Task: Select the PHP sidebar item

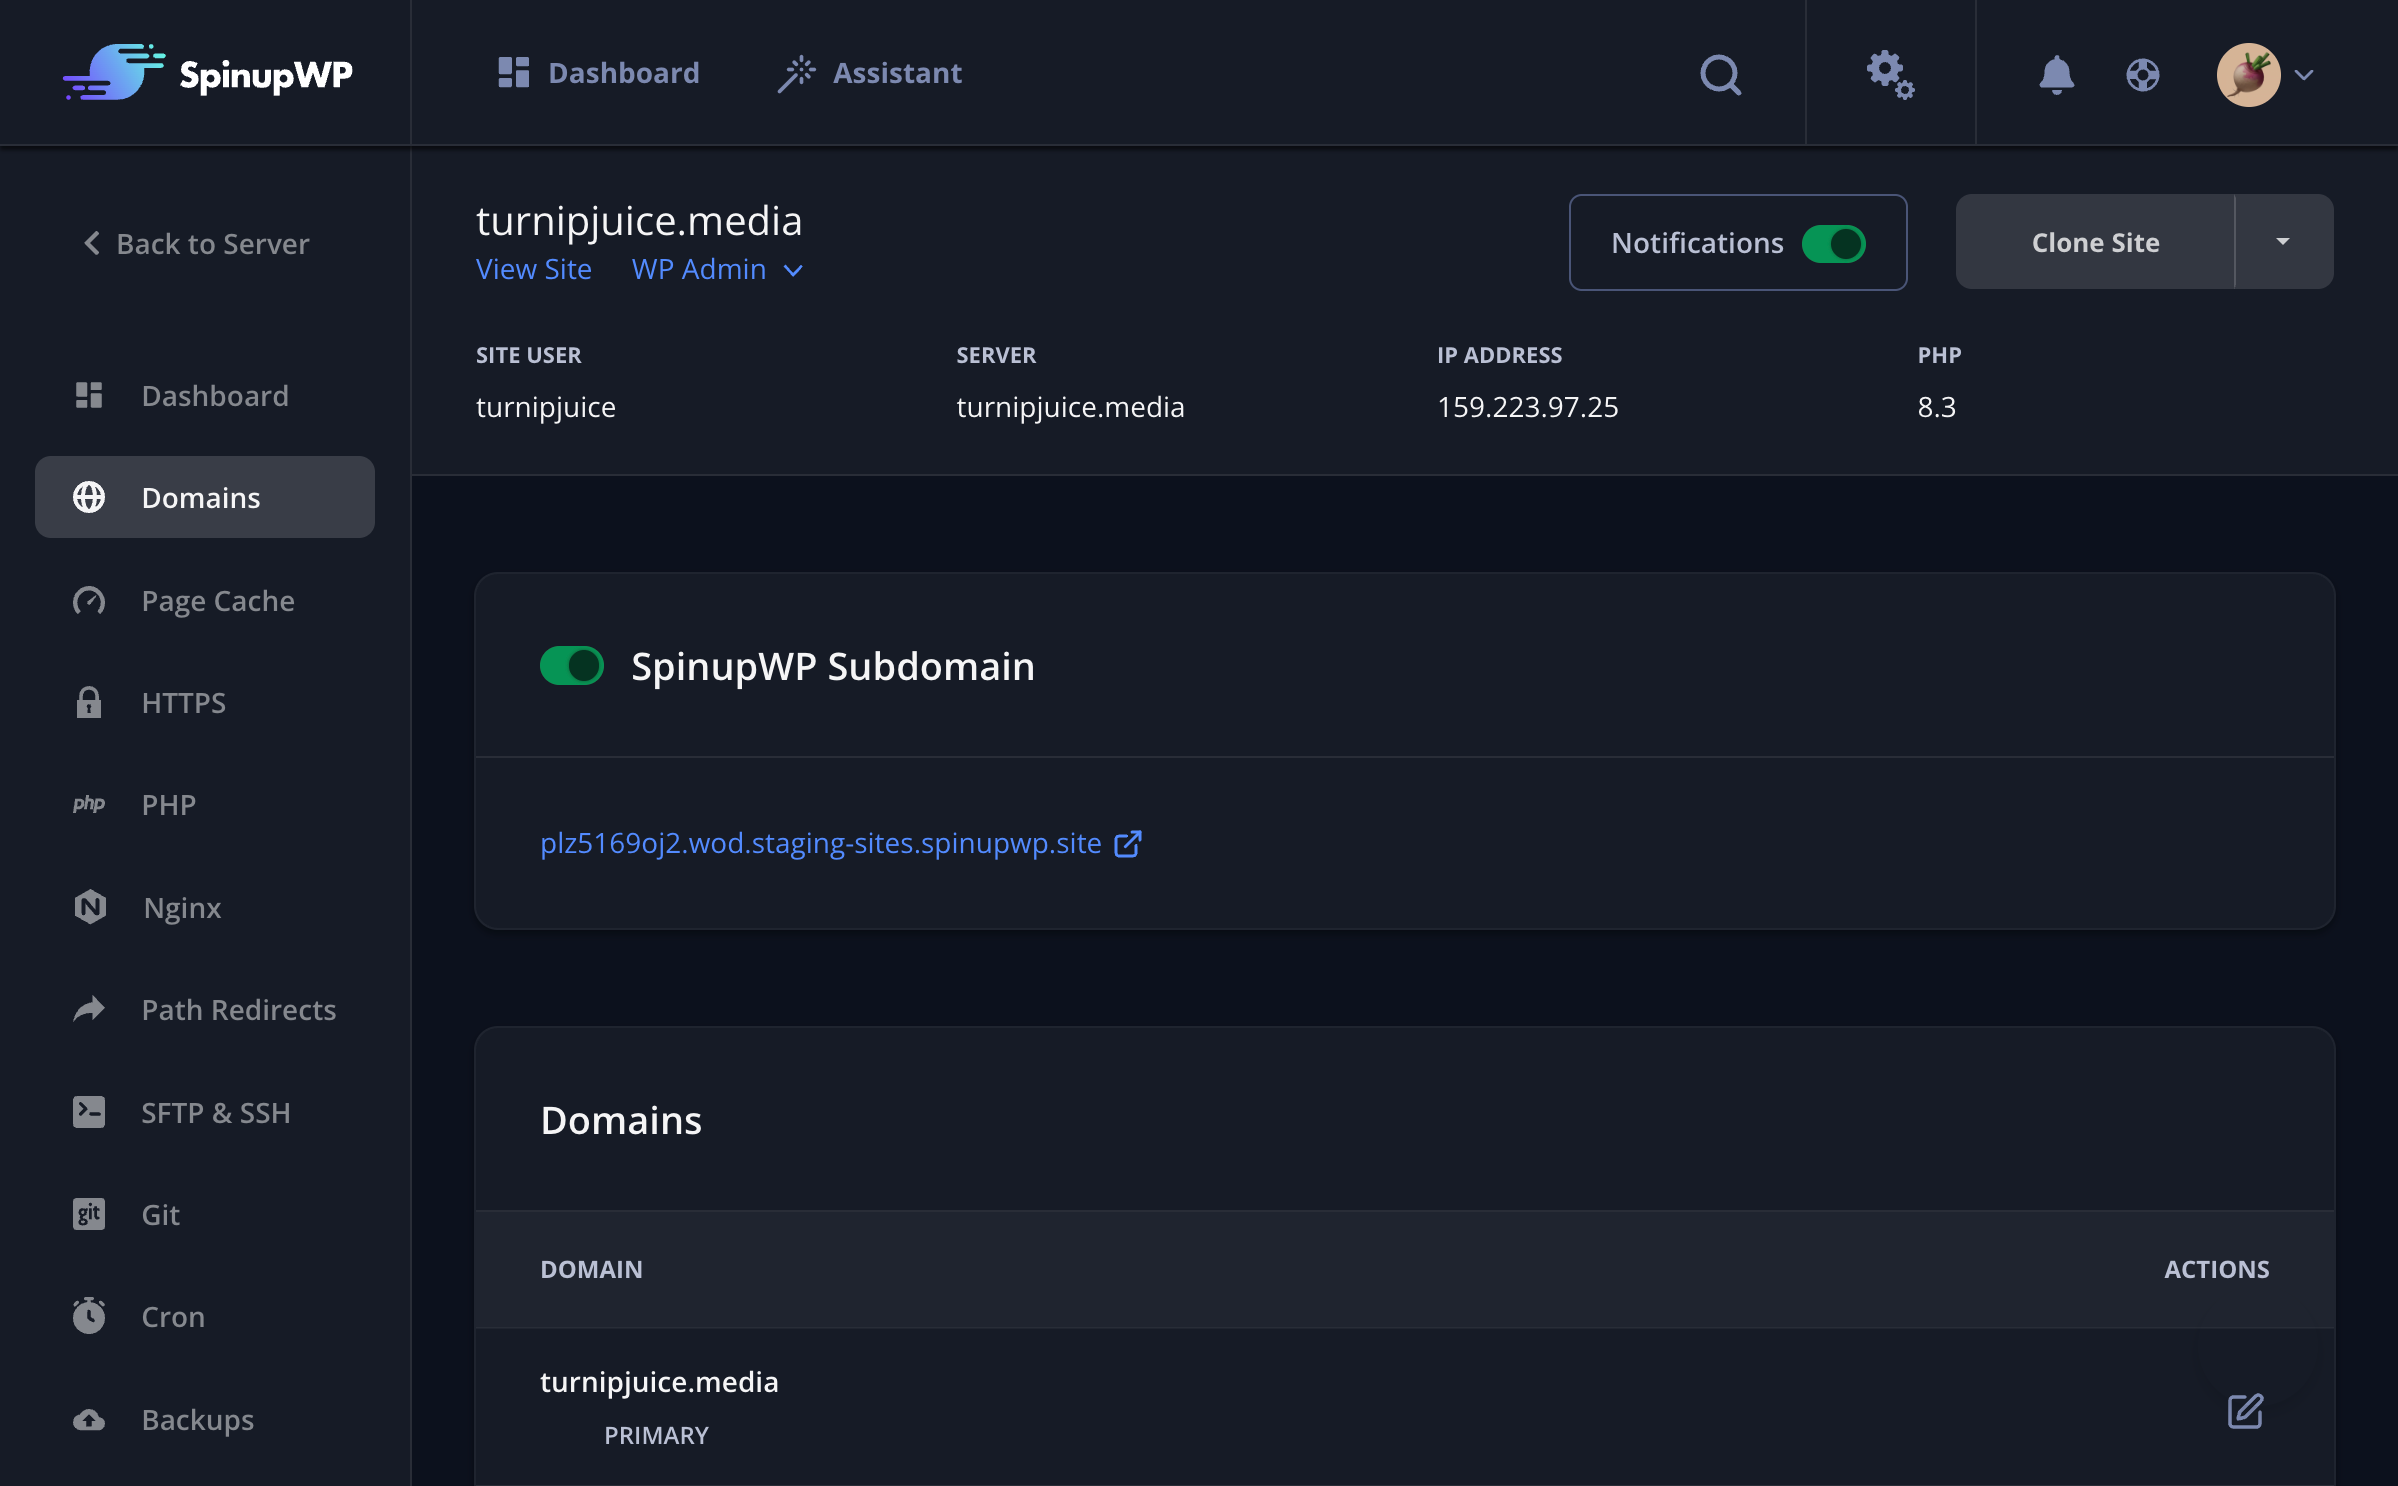Action: pyautogui.click(x=169, y=804)
